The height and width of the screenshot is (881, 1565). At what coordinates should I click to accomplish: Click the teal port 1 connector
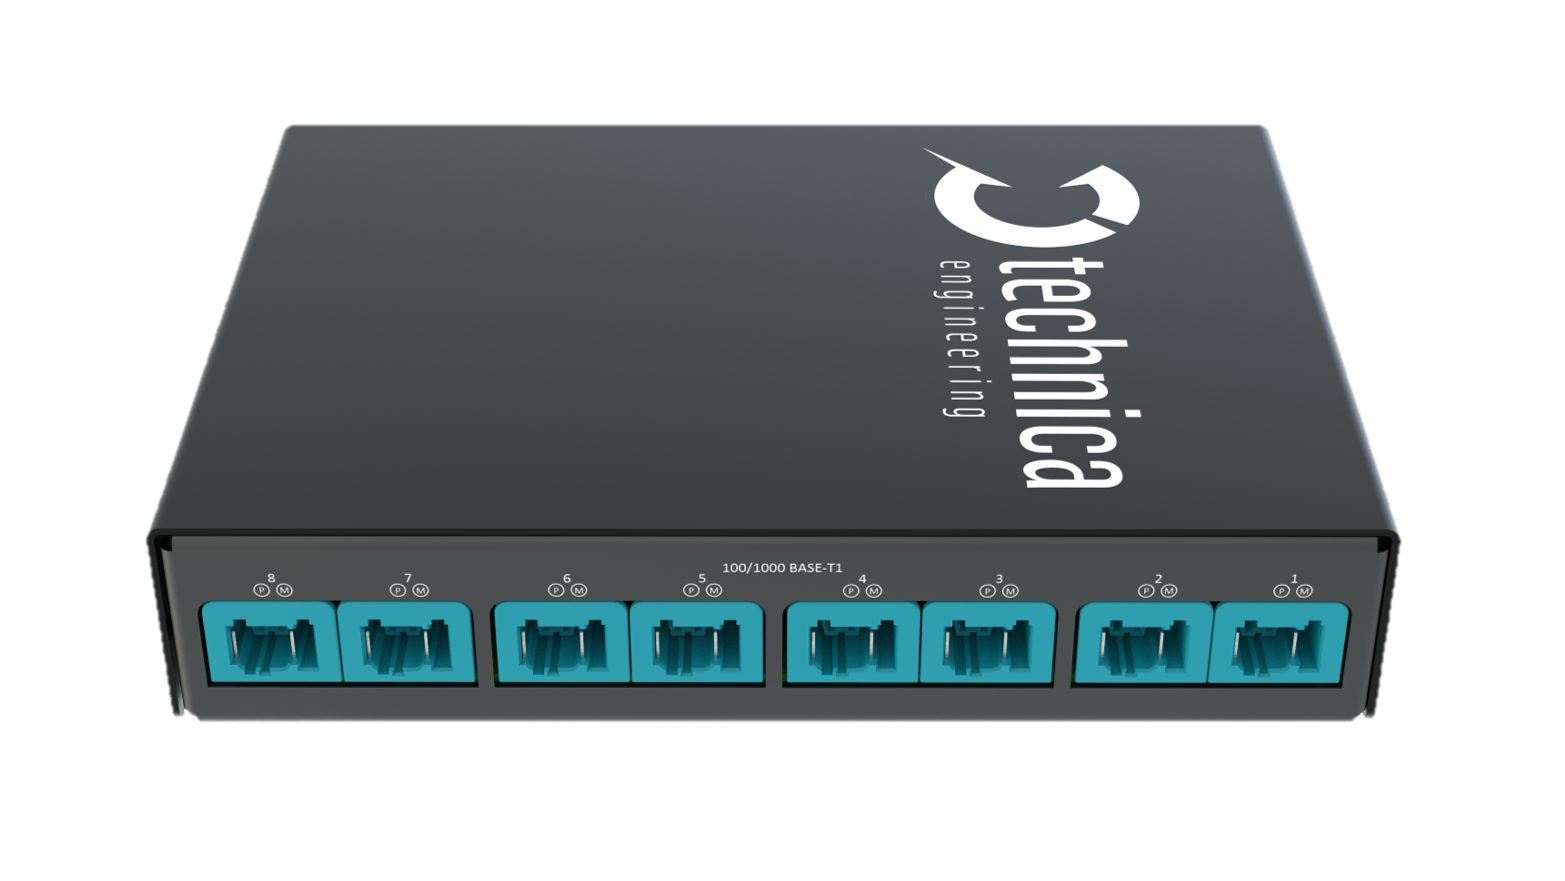pos(1279,642)
